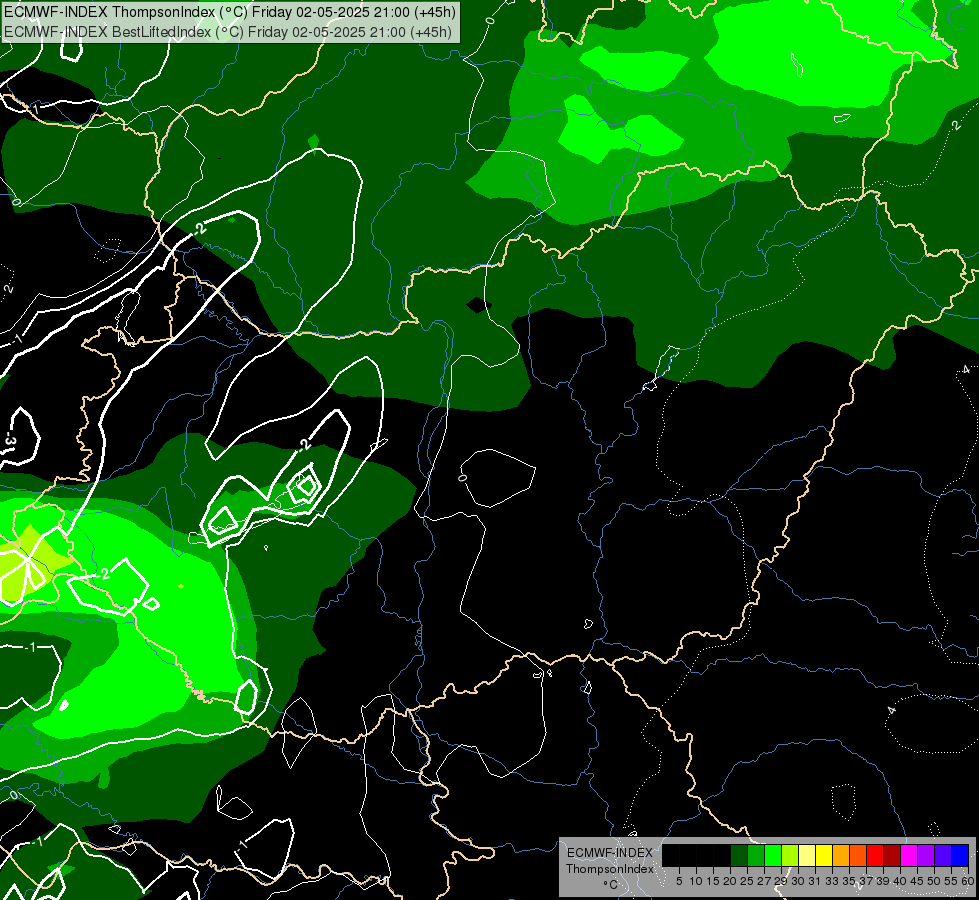Click the legend value 60
The height and width of the screenshot is (900, 979).
pyautogui.click(x=967, y=881)
